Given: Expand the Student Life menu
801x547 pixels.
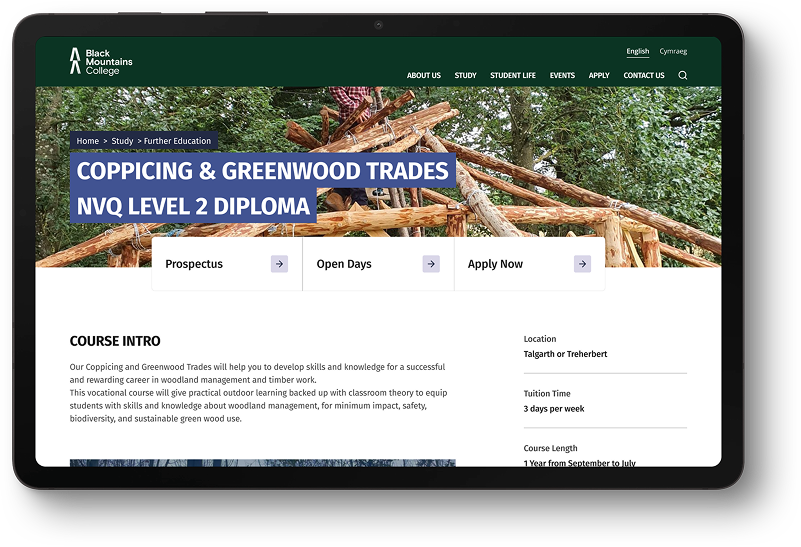Looking at the screenshot, I should coord(513,76).
